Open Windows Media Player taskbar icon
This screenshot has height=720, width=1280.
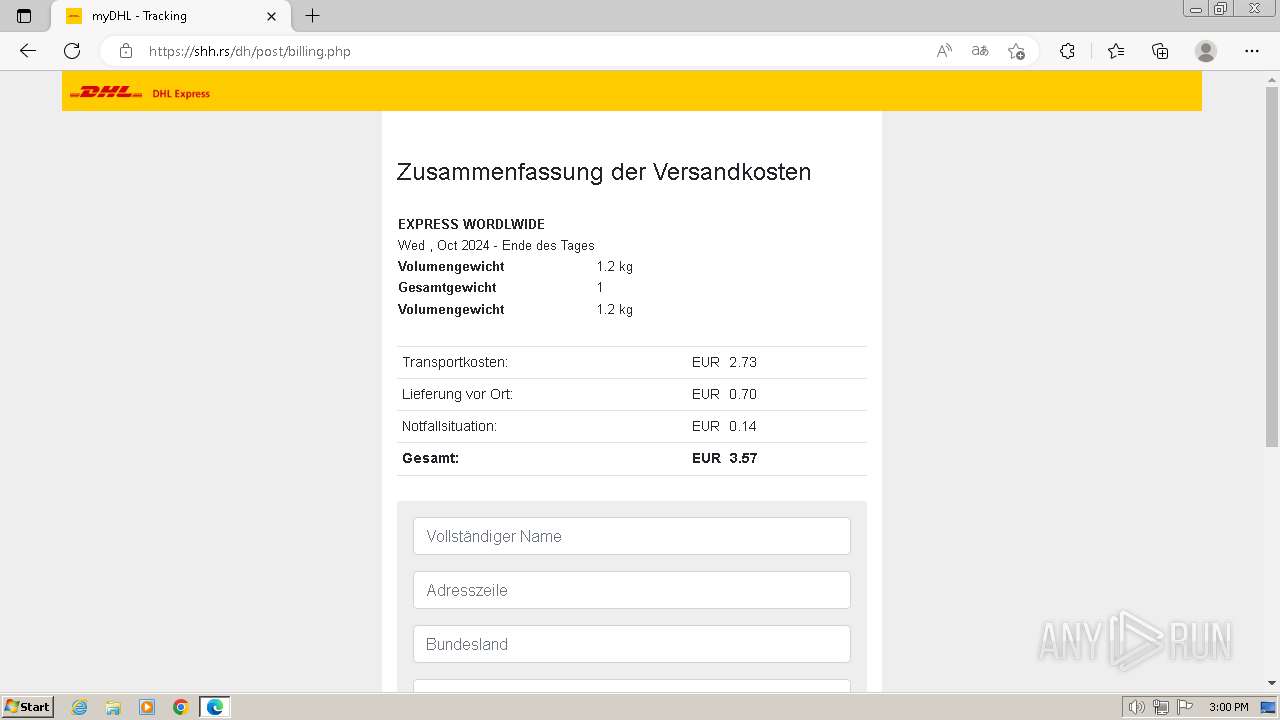coord(147,707)
